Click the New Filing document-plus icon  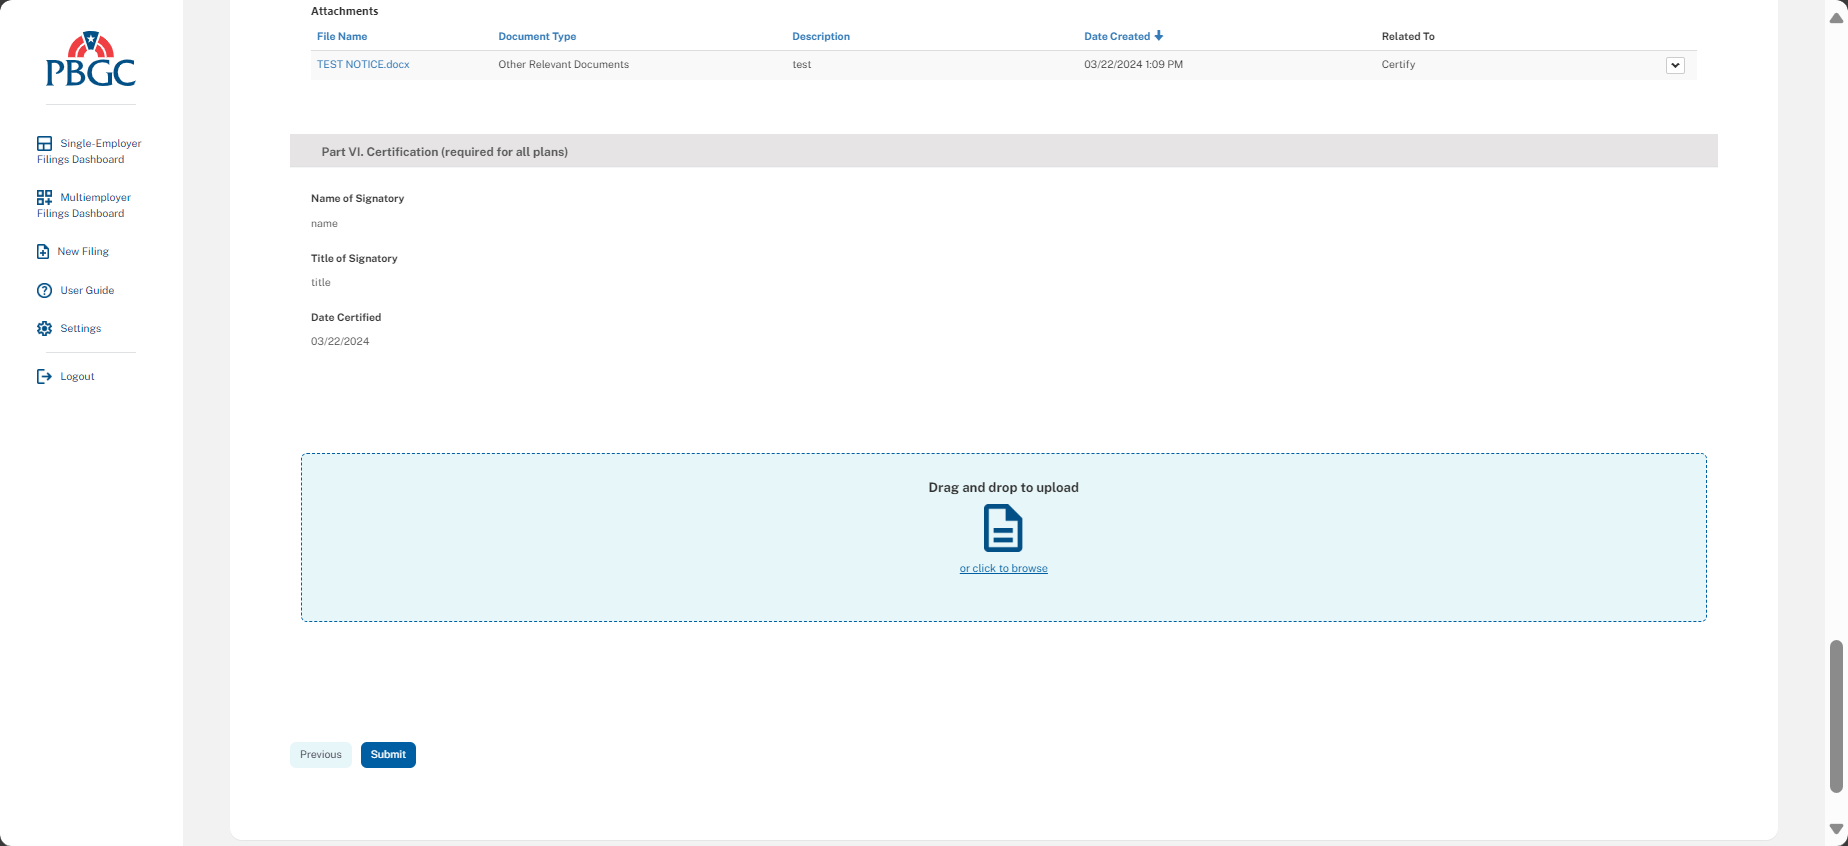43,252
